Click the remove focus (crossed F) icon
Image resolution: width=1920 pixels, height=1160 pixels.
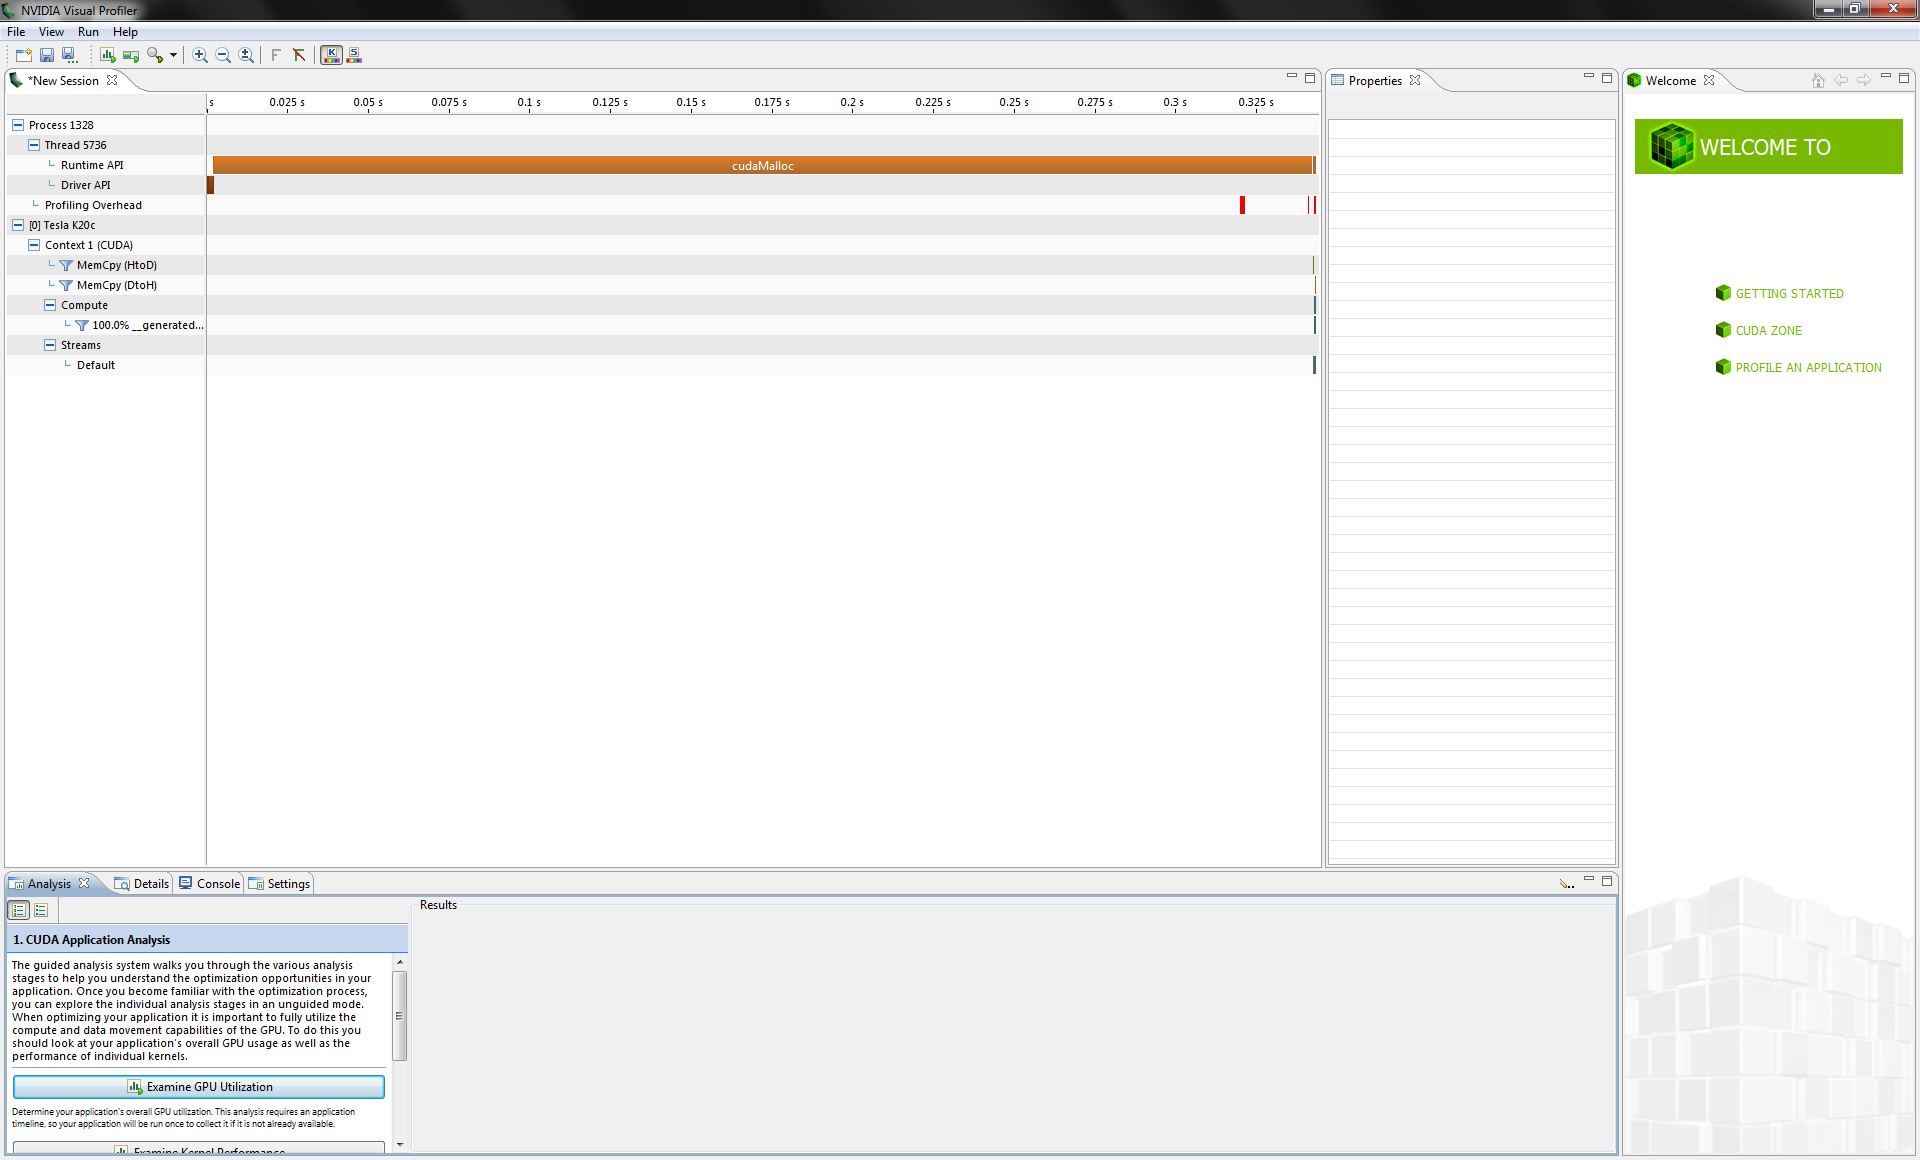299,55
